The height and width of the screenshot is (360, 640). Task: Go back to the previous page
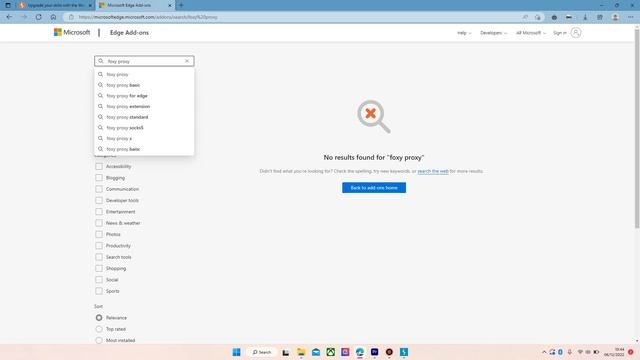(9, 17)
